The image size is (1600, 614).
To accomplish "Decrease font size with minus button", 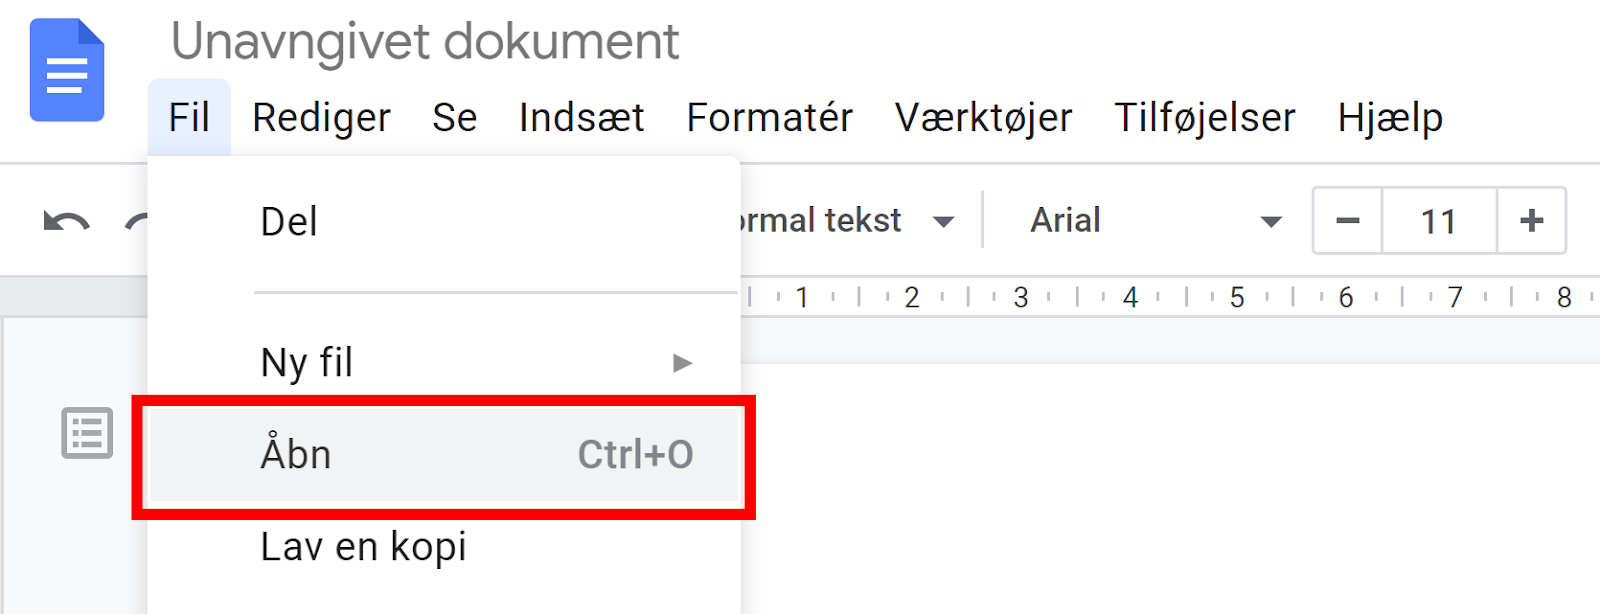I will tap(1347, 221).
